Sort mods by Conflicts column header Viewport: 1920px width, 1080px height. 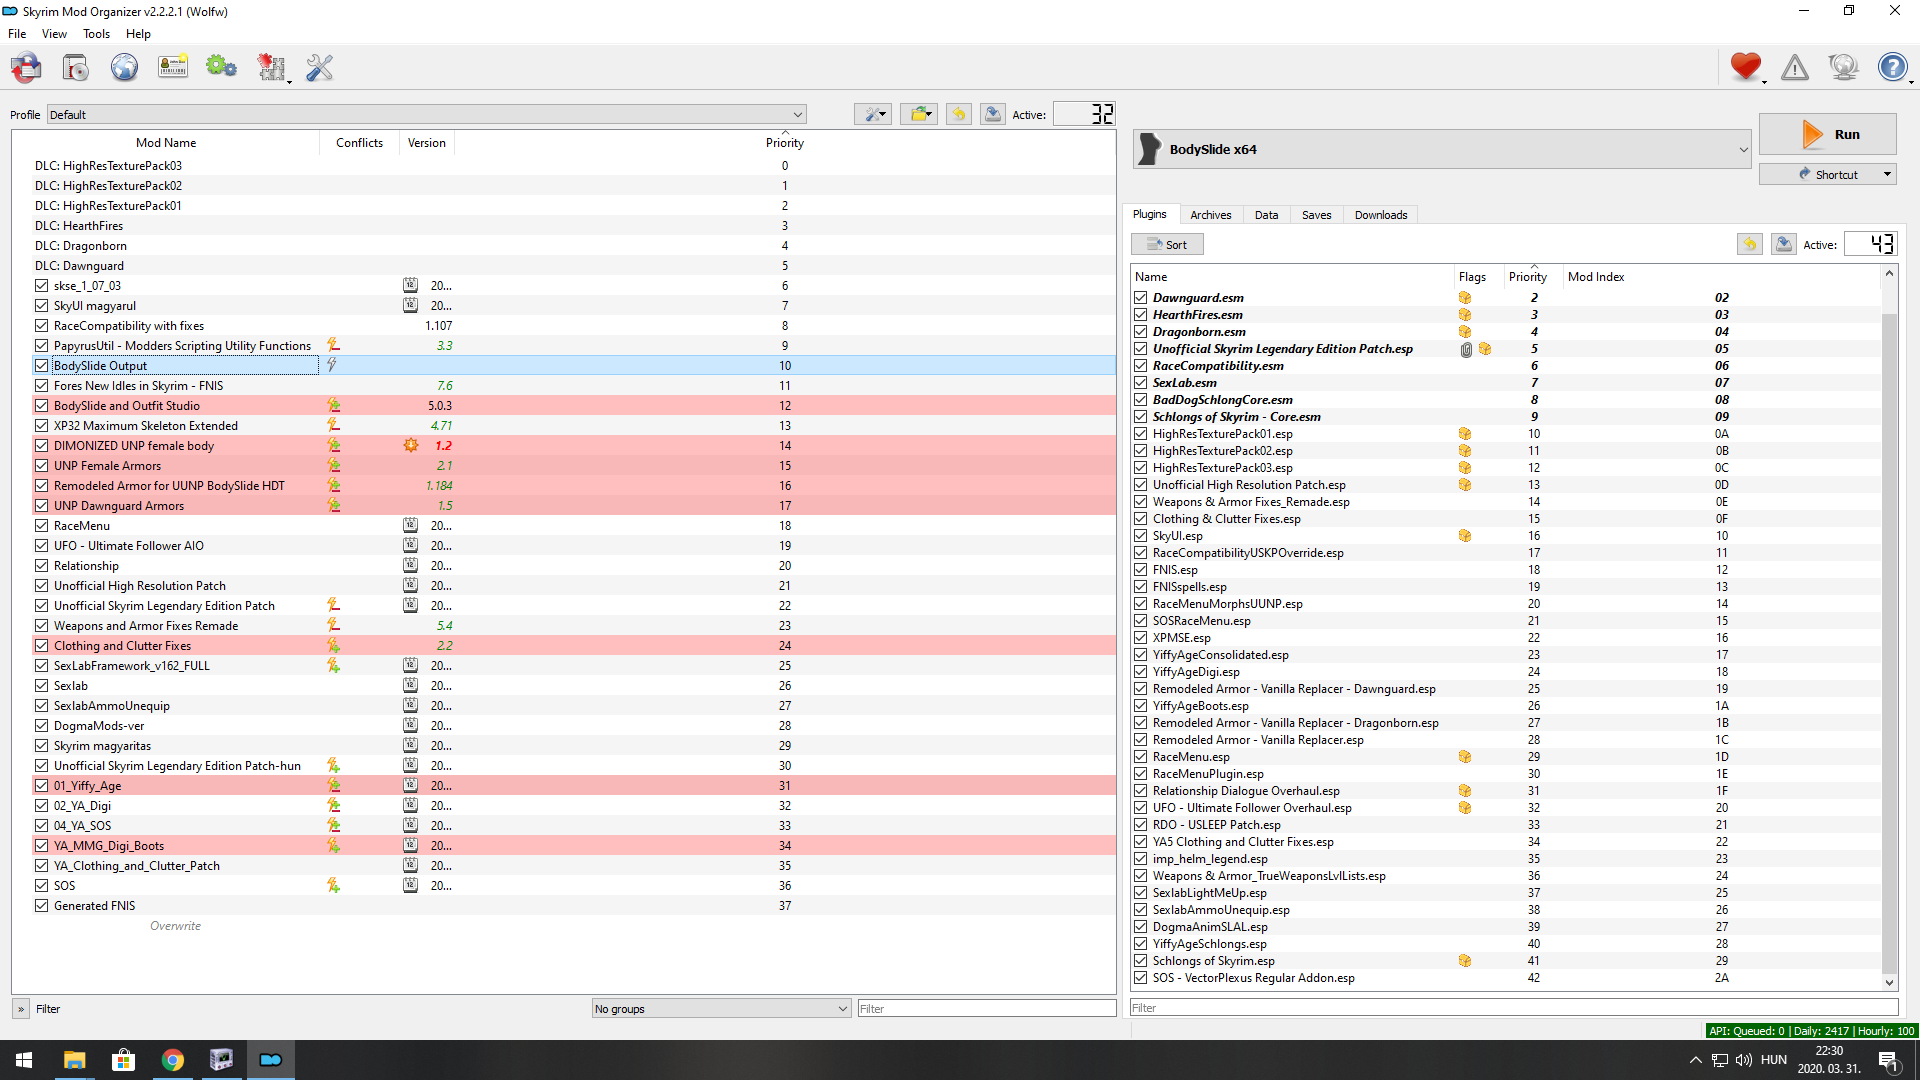click(359, 143)
